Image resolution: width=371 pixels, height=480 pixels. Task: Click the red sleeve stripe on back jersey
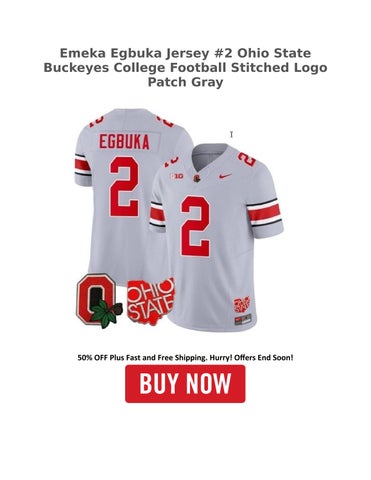tap(82, 165)
